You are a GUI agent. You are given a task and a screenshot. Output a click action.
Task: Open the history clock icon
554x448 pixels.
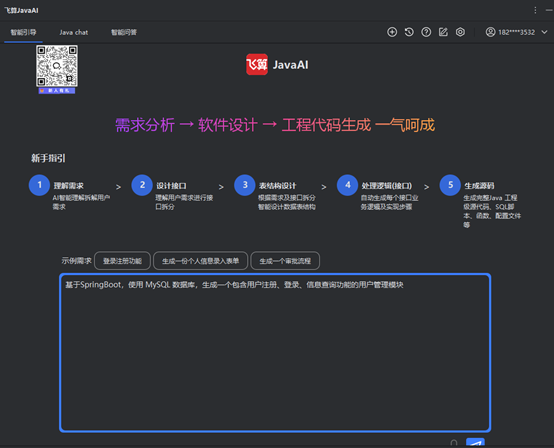point(409,32)
